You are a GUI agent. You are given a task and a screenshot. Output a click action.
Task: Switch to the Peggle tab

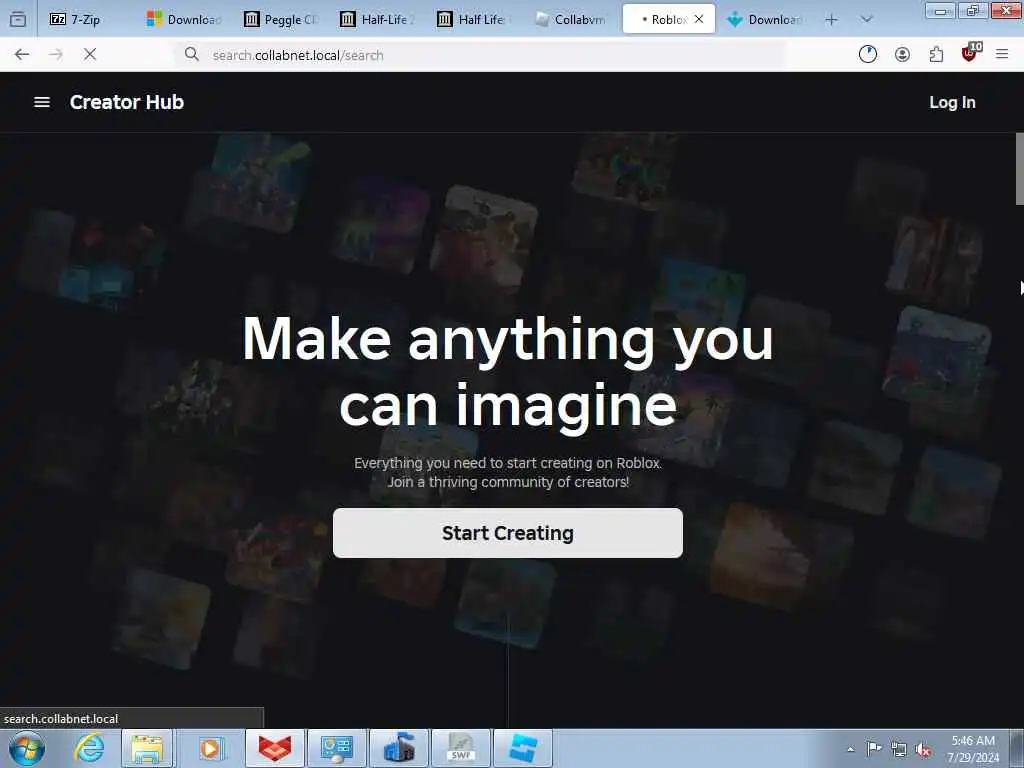281,20
